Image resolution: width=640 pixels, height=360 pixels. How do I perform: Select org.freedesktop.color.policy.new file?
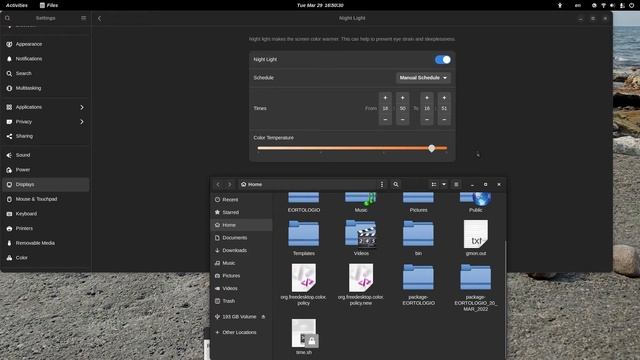click(x=361, y=284)
